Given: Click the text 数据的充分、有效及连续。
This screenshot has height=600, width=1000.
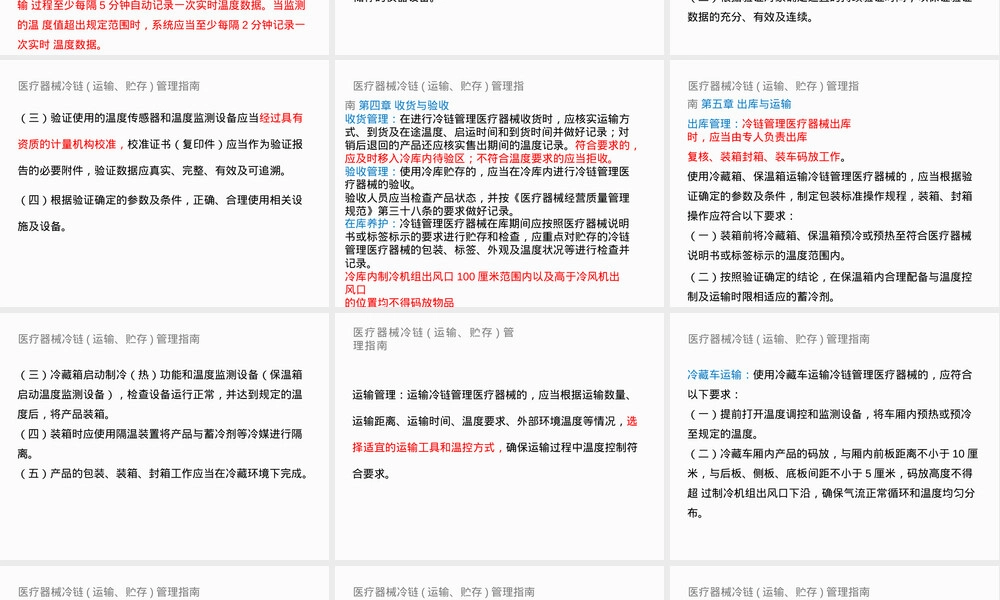Looking at the screenshot, I should click(751, 17).
